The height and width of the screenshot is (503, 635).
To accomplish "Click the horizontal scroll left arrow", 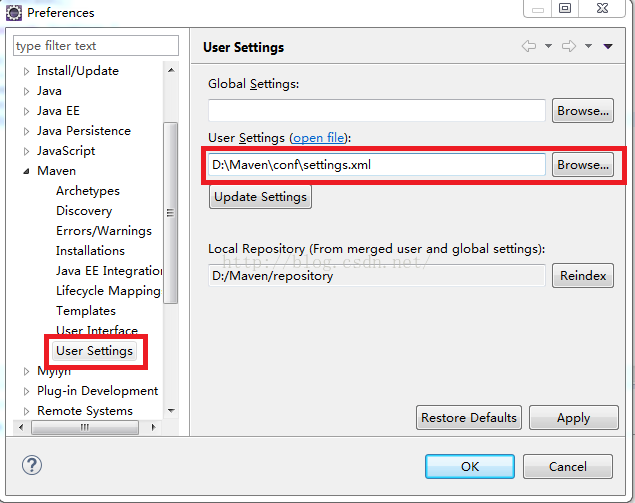I will point(21,427).
